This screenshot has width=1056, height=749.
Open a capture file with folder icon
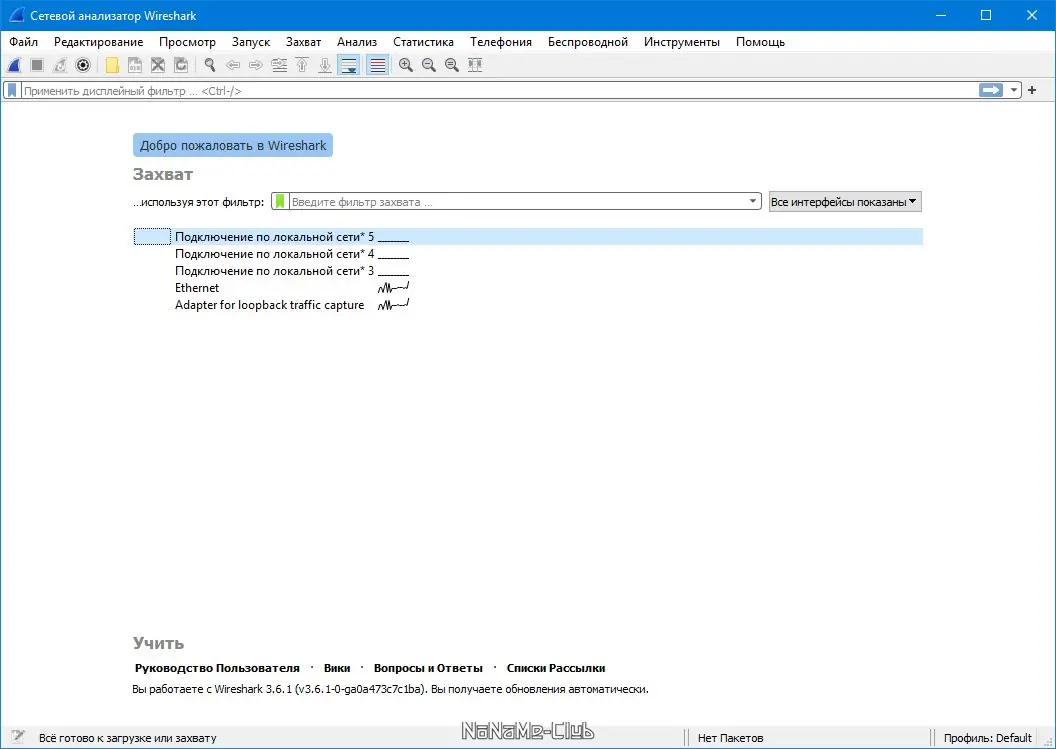click(112, 65)
